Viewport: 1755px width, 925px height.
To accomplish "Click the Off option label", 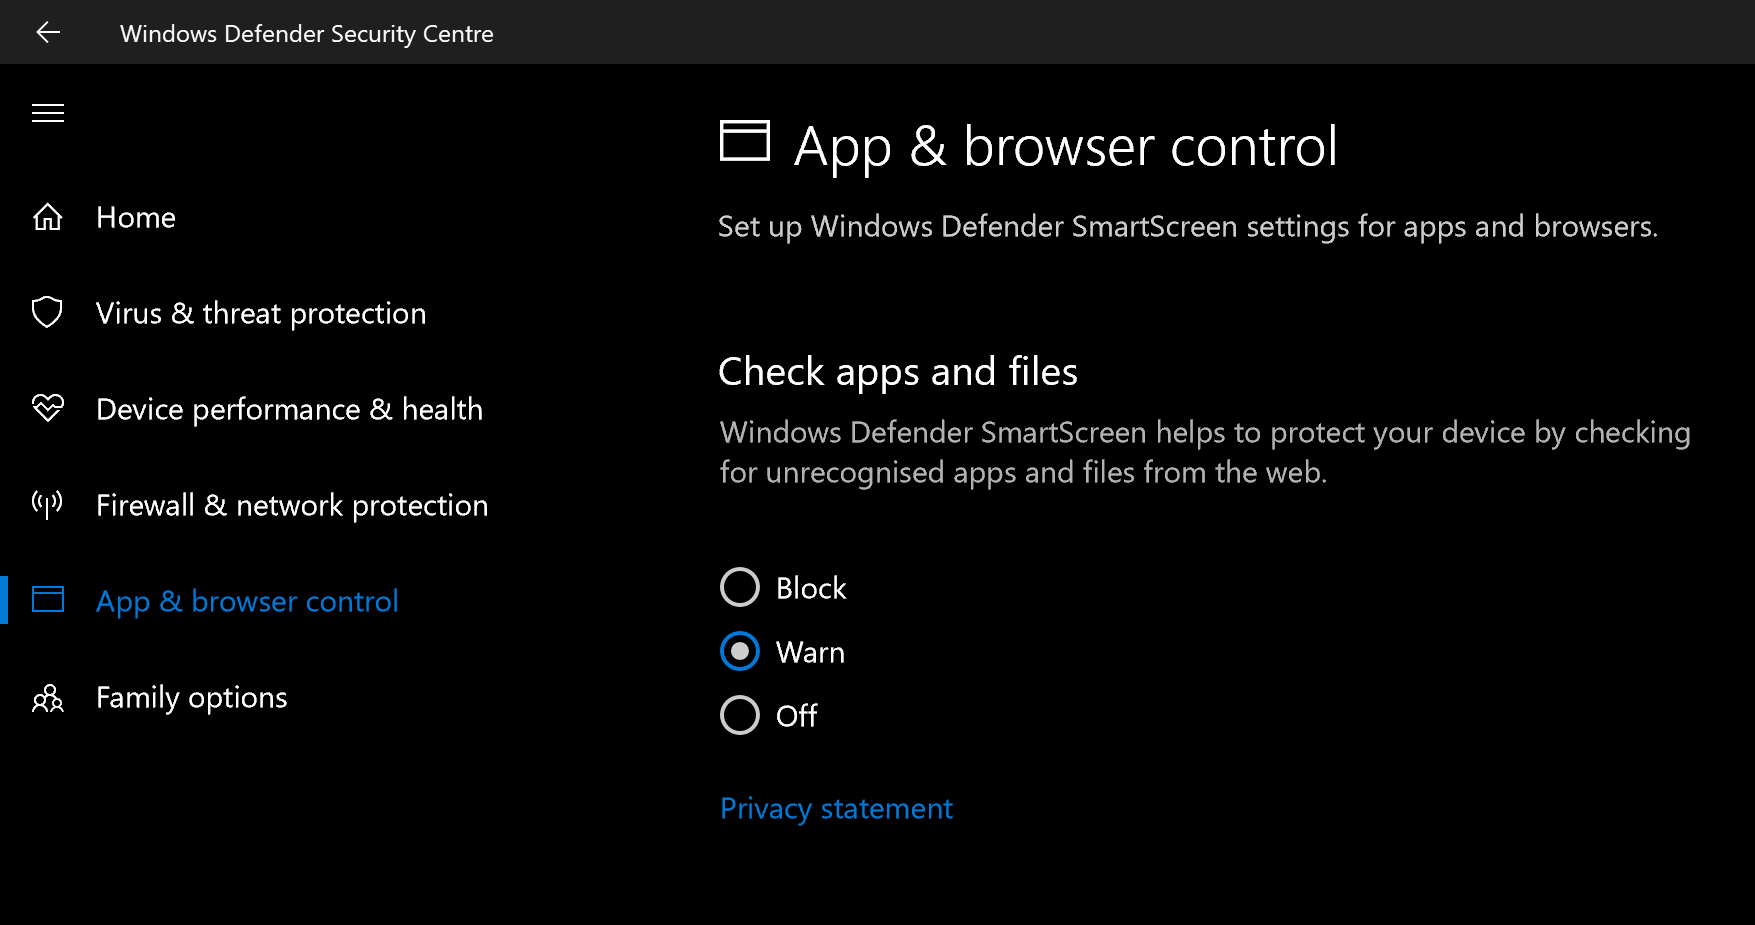I will (797, 716).
